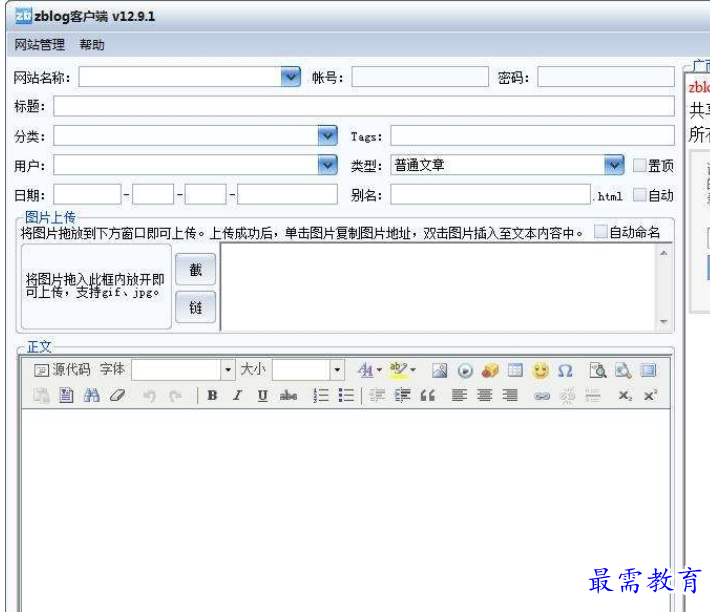The image size is (710, 612).
Task: Insert a numbered list
Action: 321,396
